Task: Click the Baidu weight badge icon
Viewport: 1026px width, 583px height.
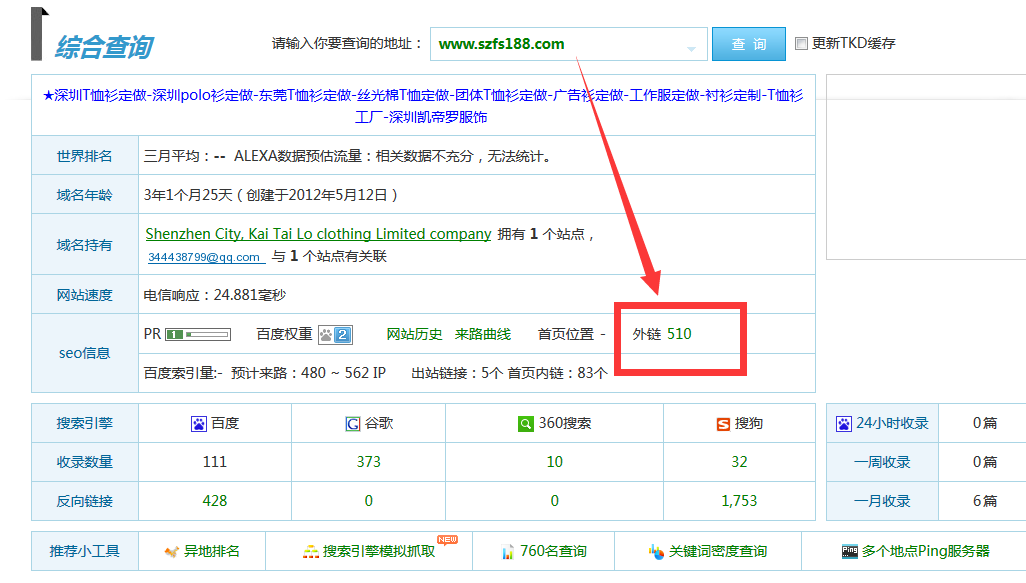Action: pos(335,334)
